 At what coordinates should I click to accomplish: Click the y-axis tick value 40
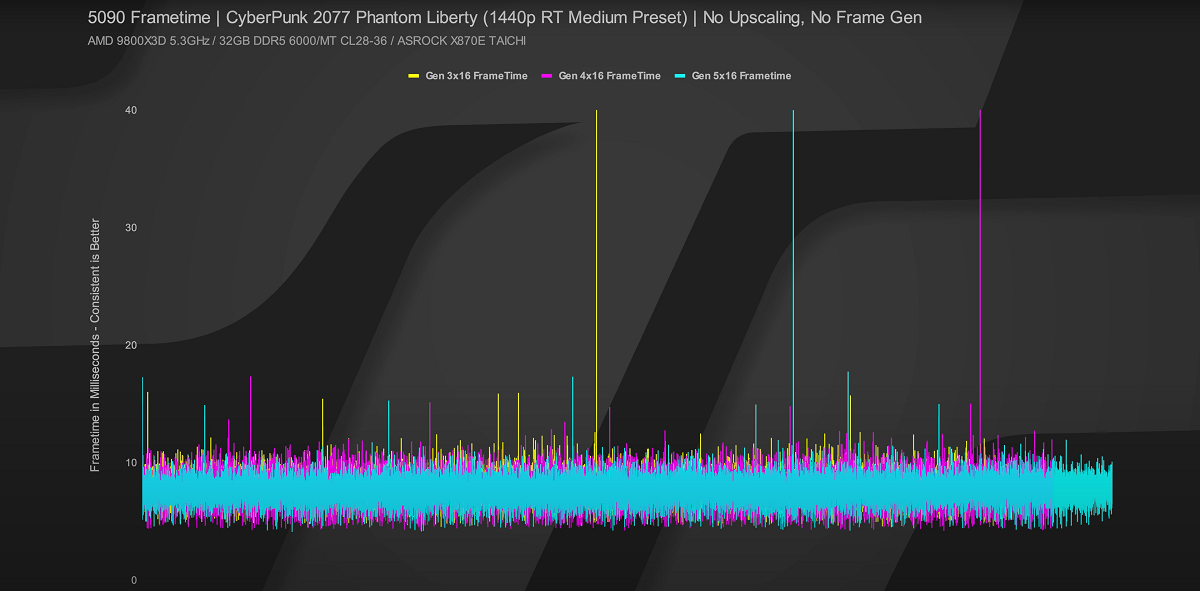(x=130, y=110)
